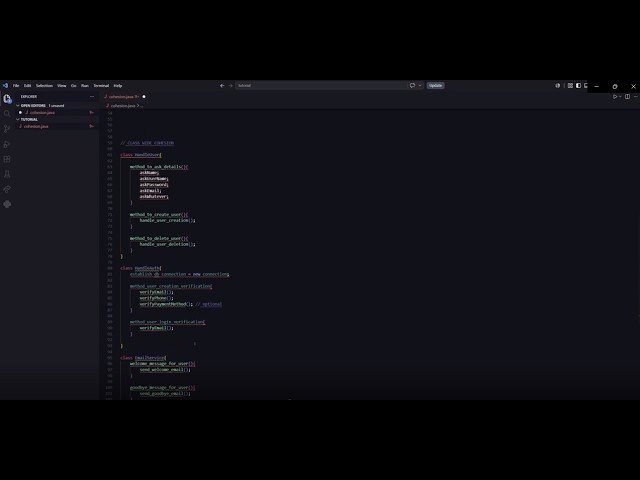Toggle the primary side bar layout icon
Image resolution: width=640 pixels, height=480 pixels.
578,86
